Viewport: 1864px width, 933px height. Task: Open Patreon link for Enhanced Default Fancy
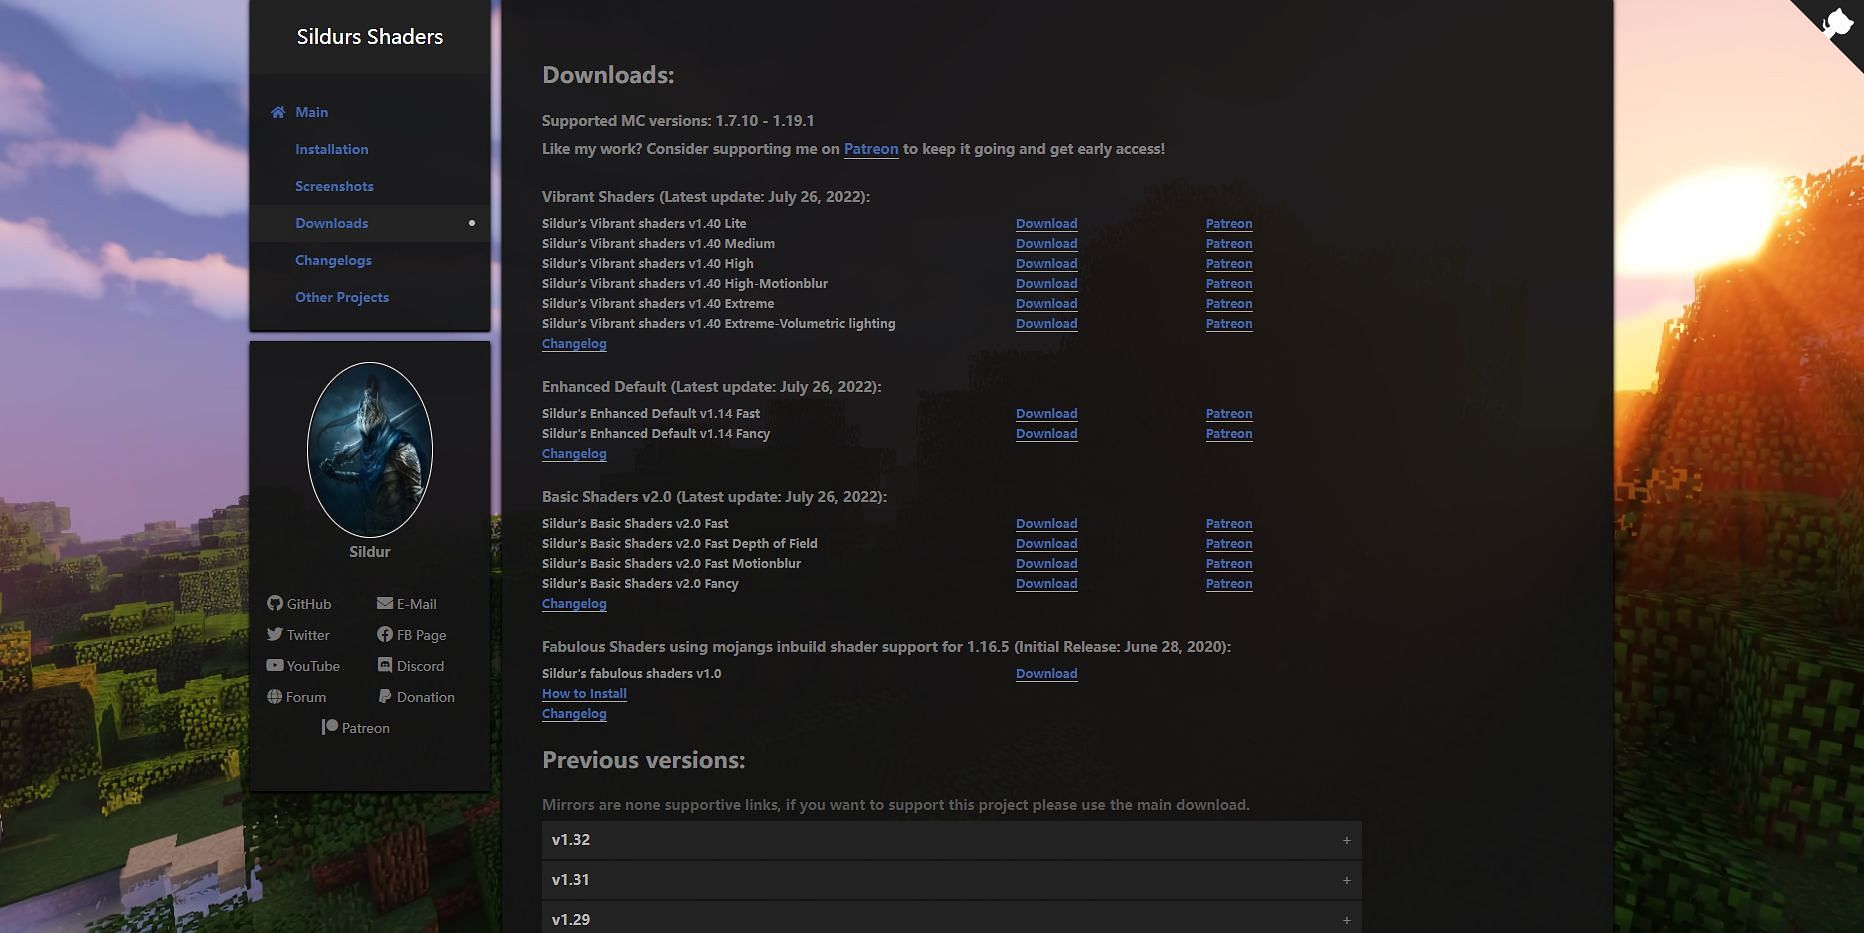point(1229,434)
